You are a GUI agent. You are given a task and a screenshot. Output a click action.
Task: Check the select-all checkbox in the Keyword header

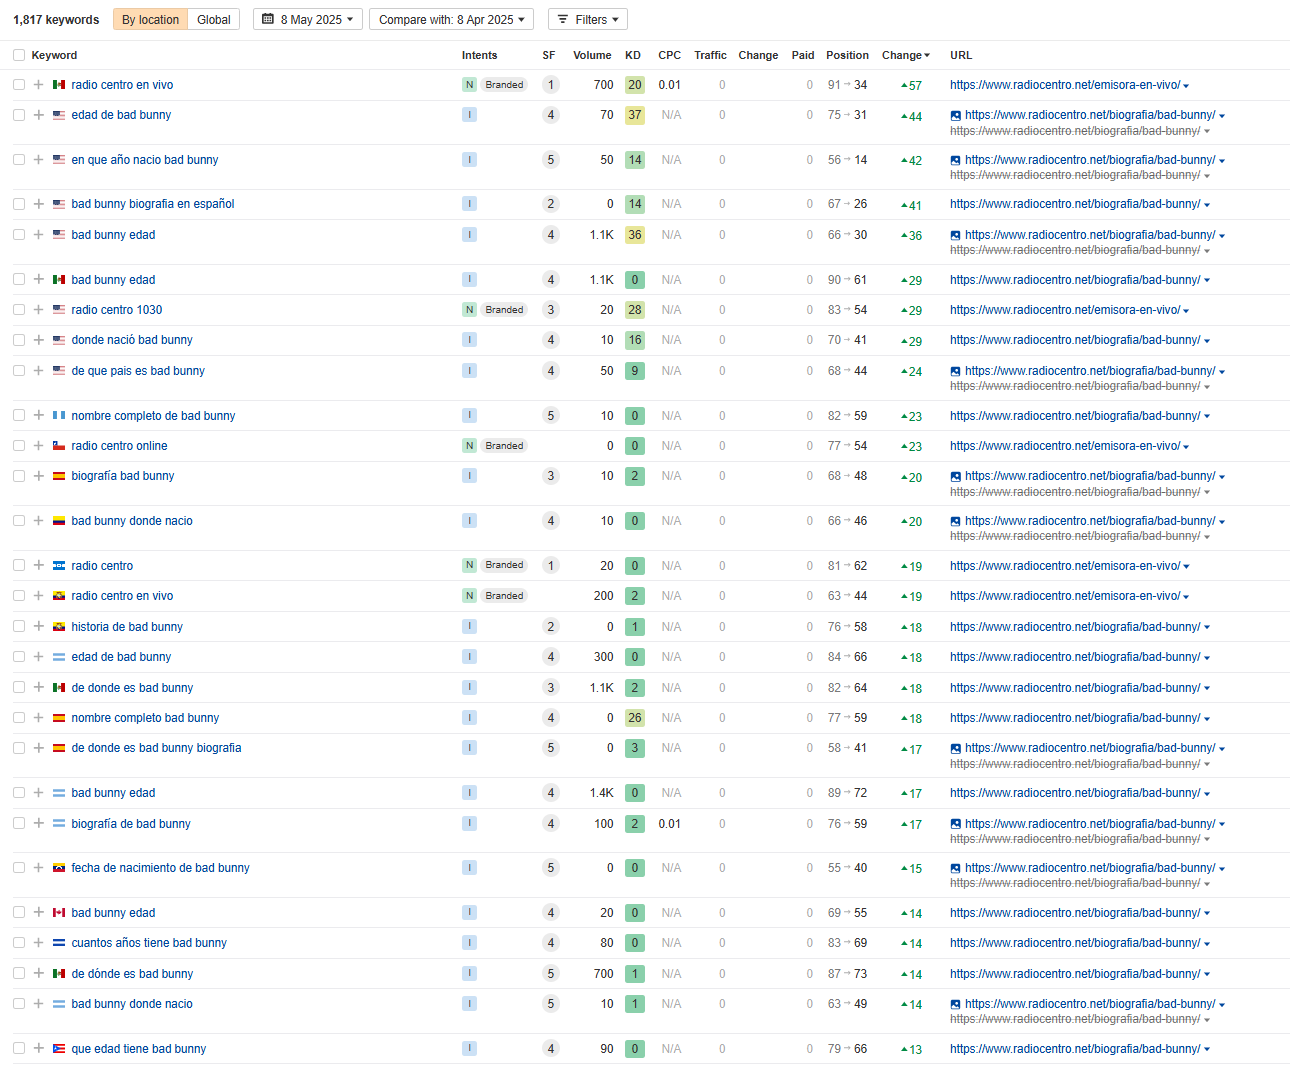19,55
